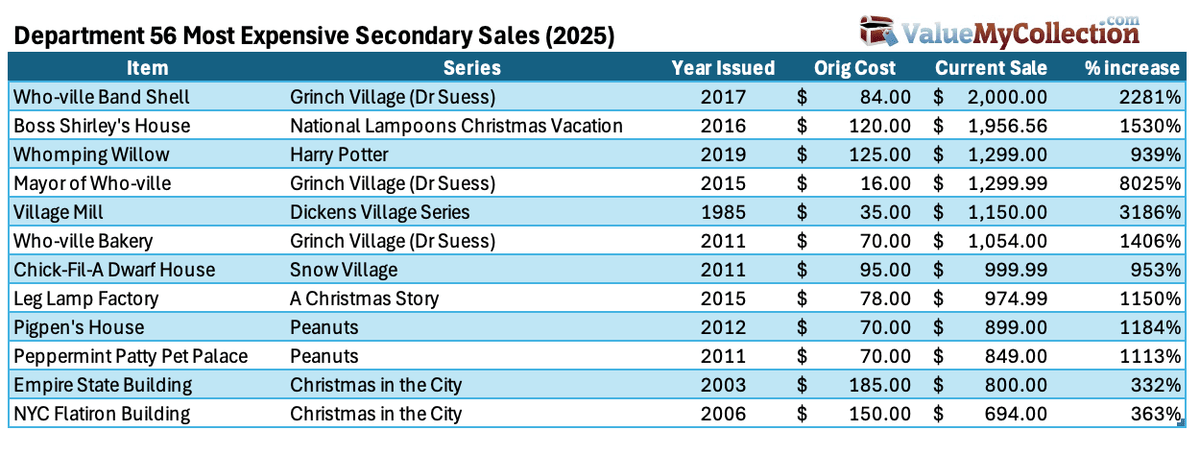Select the Peppermint Patty Pet Palace cell
The width and height of the screenshot is (1200, 453).
(x=129, y=356)
